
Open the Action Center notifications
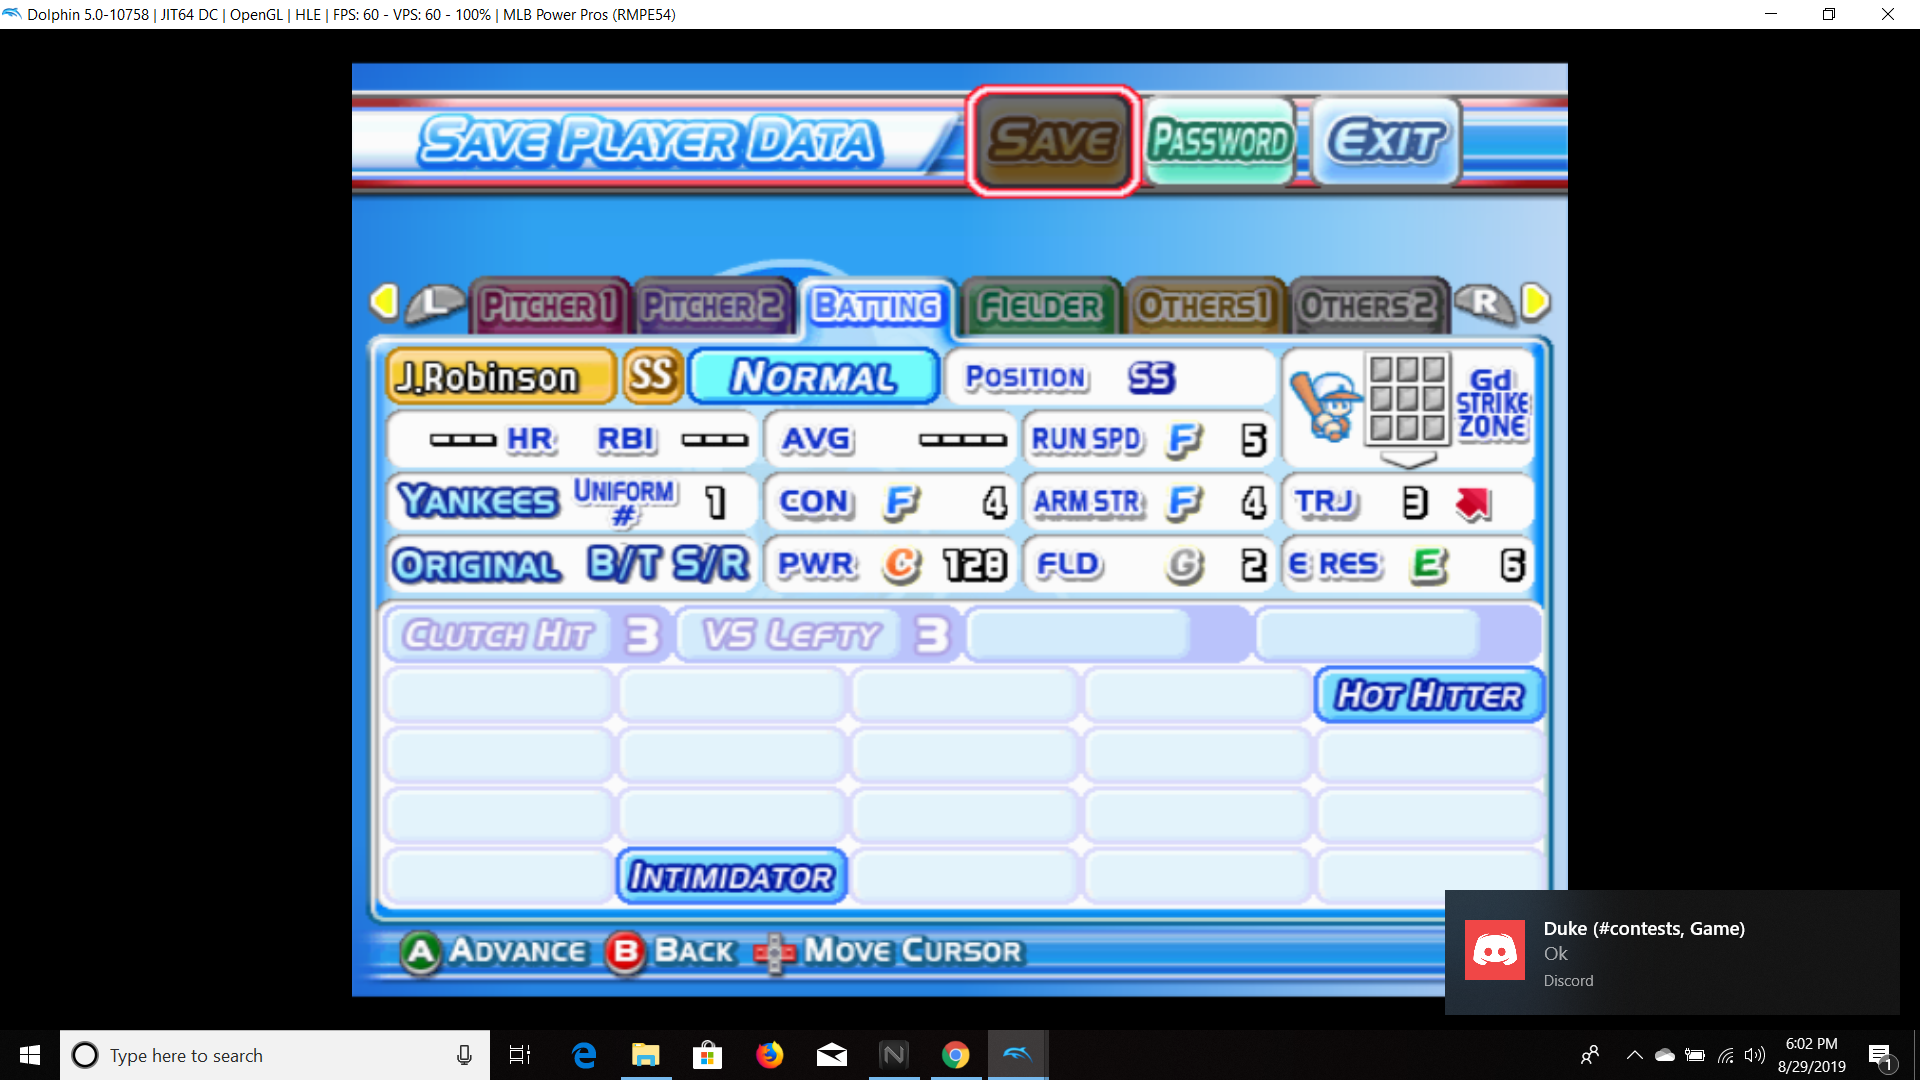click(1880, 1055)
